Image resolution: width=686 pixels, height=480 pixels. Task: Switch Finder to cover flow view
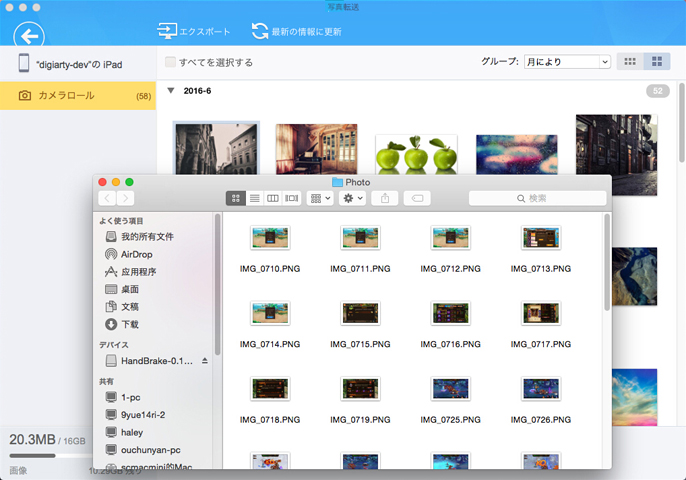pyautogui.click(x=291, y=198)
